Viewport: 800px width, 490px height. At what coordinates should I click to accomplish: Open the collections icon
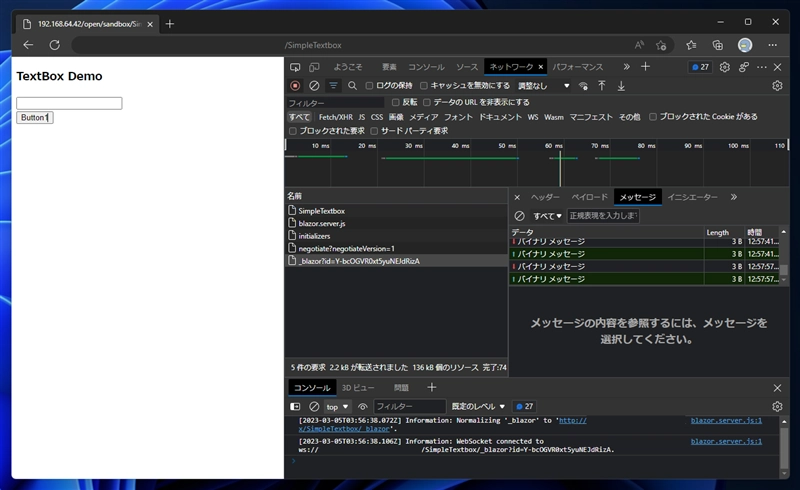[x=718, y=45]
